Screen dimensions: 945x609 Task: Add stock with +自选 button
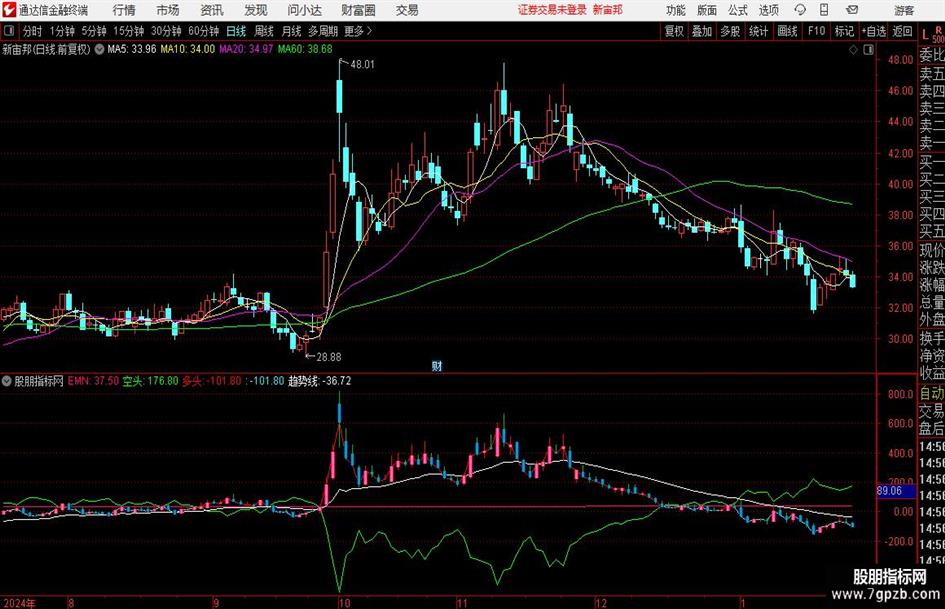873,31
